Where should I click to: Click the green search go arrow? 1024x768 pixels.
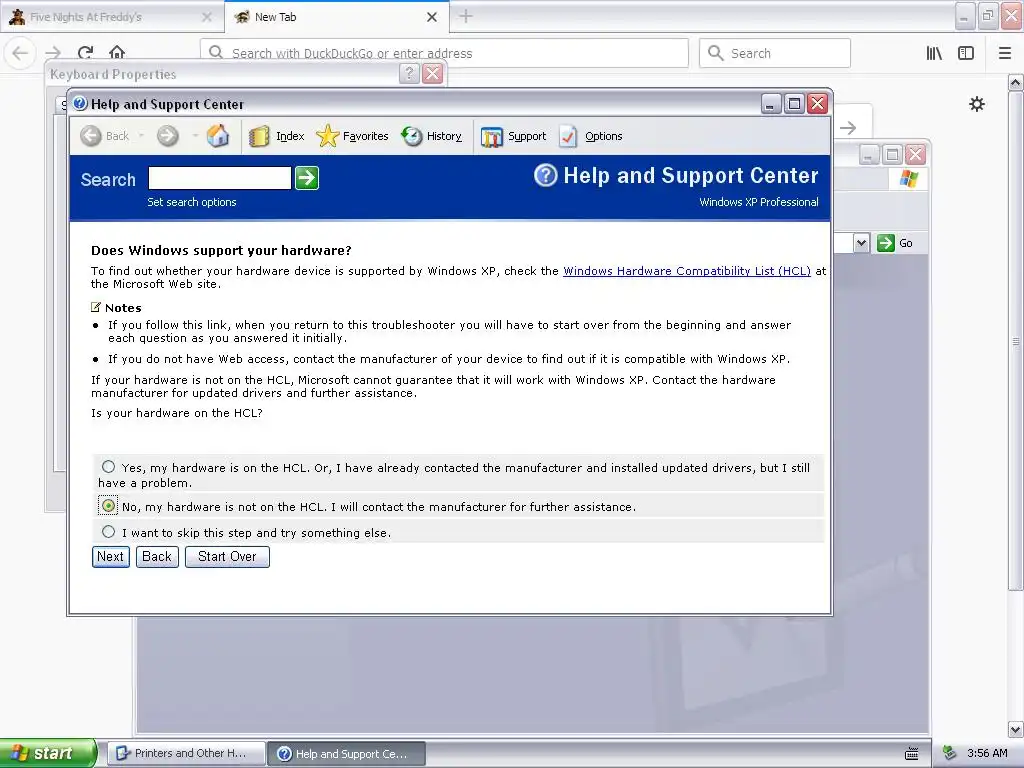coord(307,178)
